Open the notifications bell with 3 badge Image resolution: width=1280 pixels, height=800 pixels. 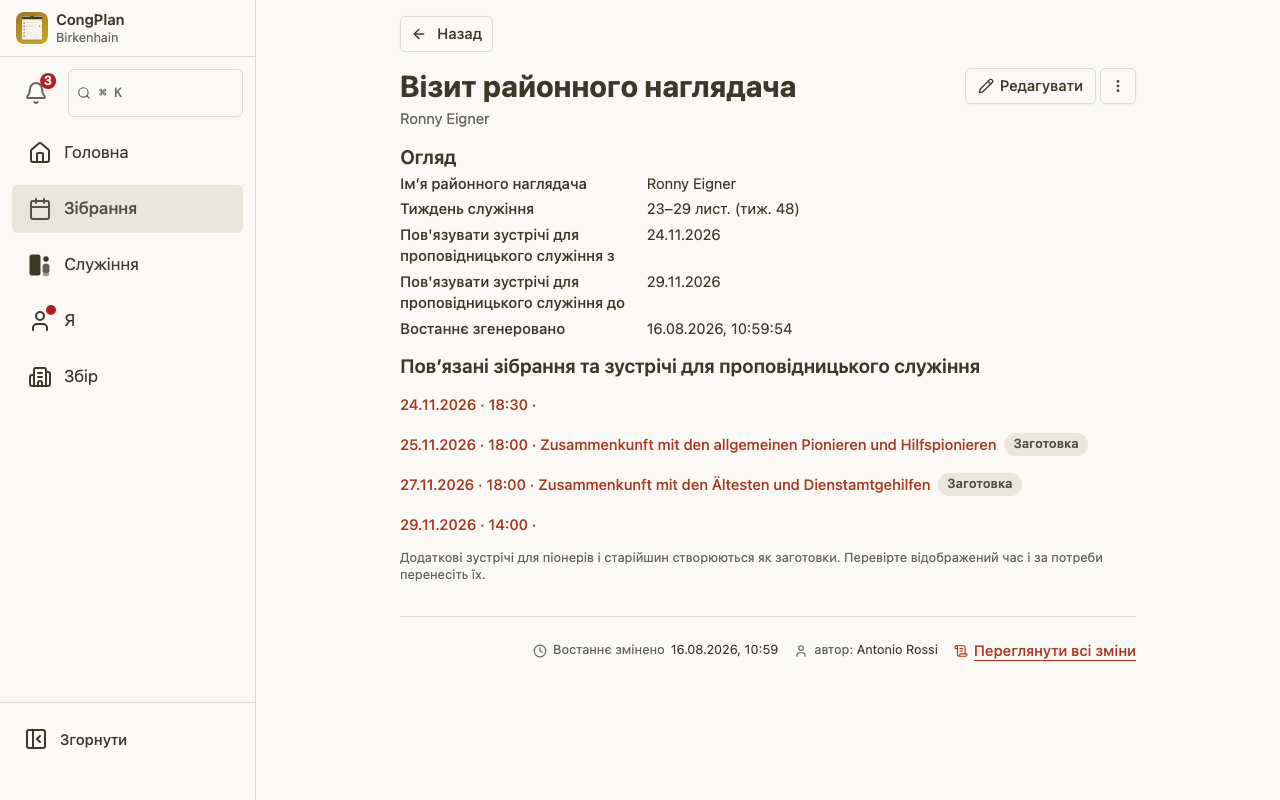pyautogui.click(x=37, y=92)
